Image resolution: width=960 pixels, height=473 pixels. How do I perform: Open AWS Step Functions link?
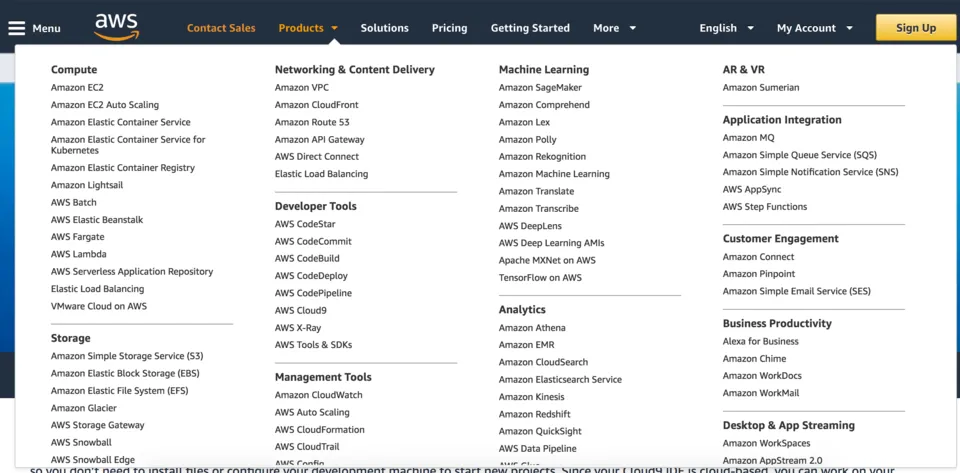point(765,207)
